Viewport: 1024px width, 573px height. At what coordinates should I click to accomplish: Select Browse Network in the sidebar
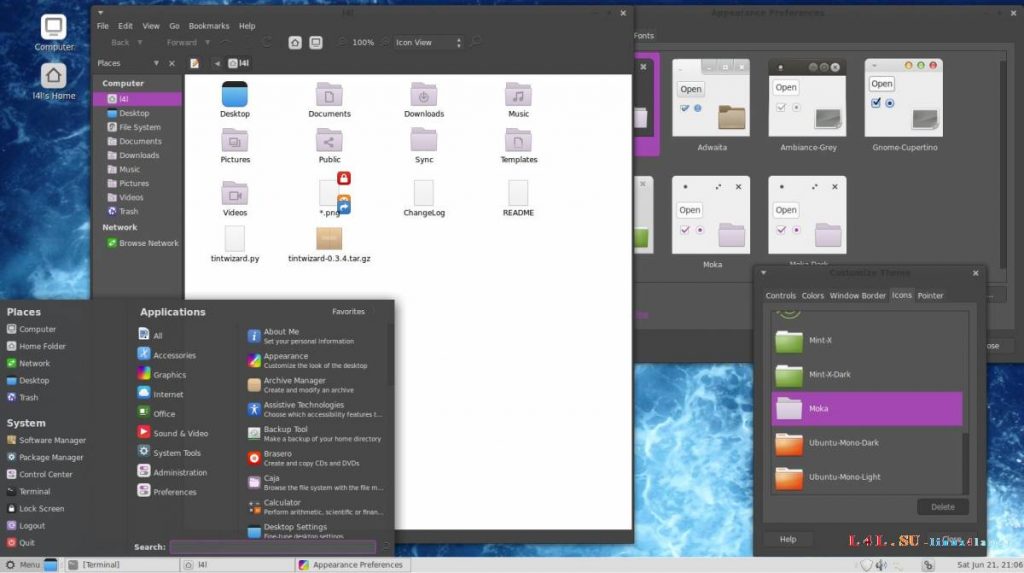(142, 243)
